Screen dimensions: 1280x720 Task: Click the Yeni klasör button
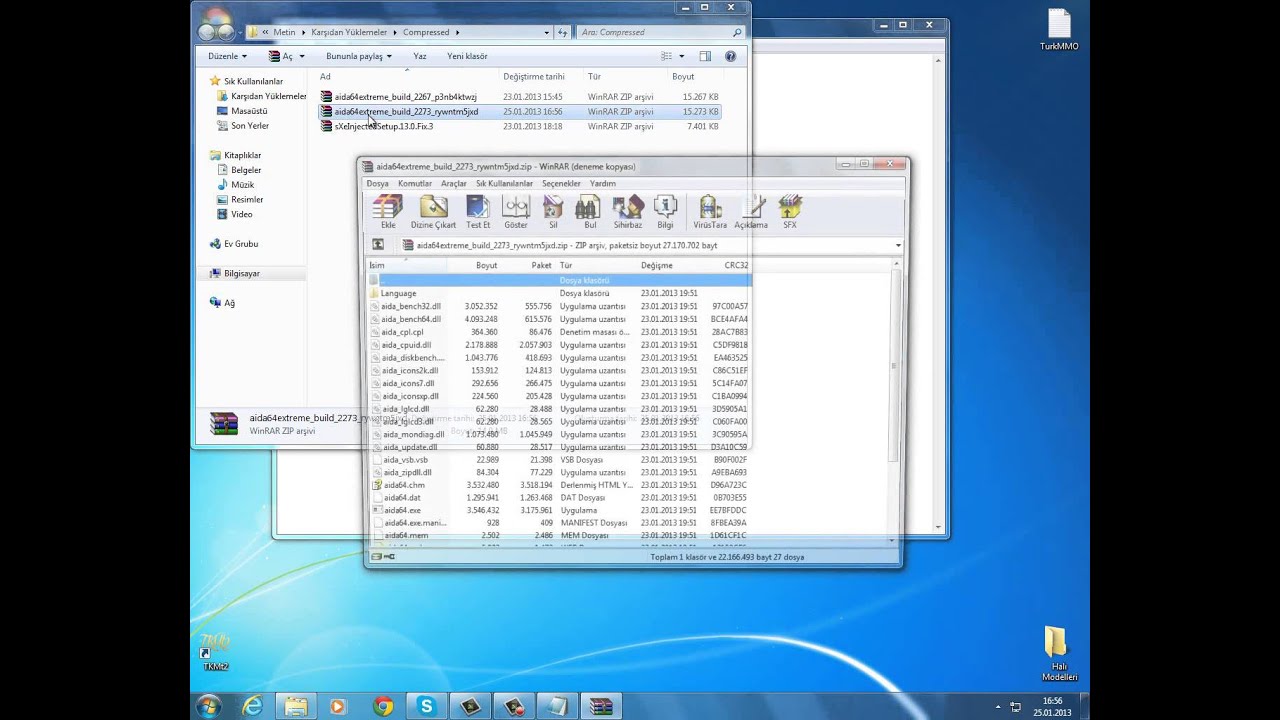pos(467,56)
